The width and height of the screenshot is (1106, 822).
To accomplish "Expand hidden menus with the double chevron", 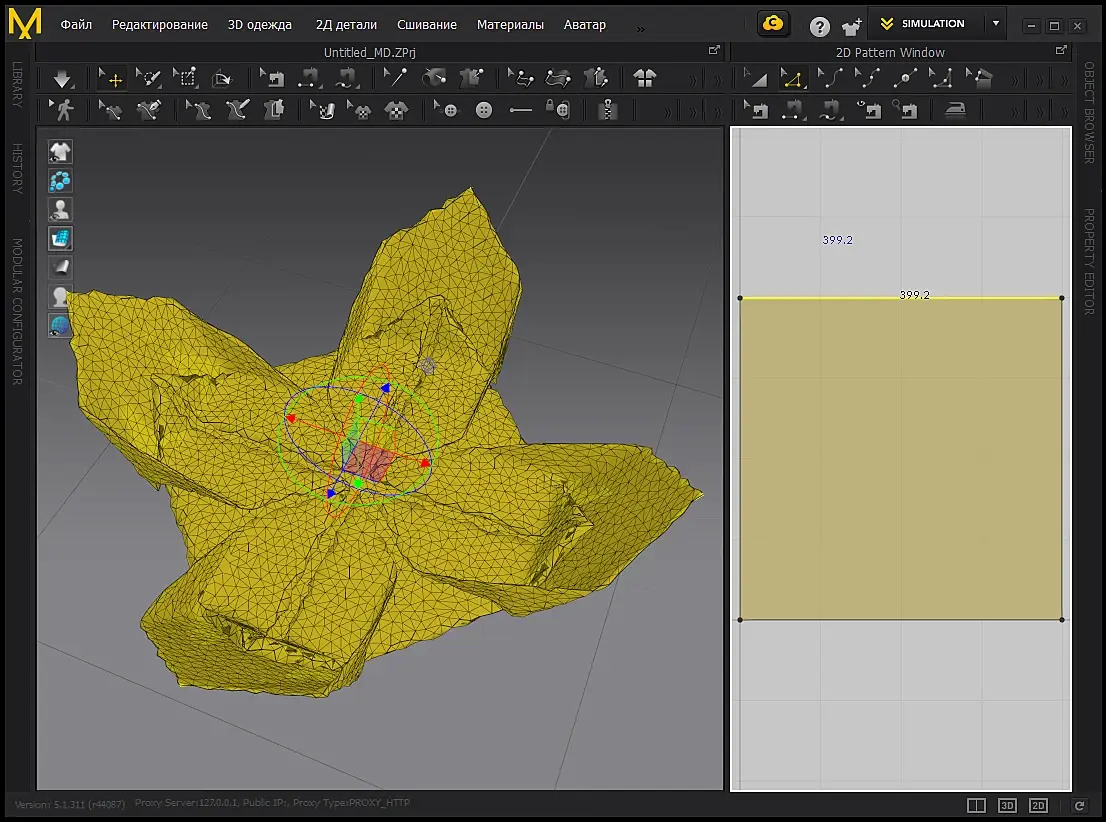I will [640, 27].
